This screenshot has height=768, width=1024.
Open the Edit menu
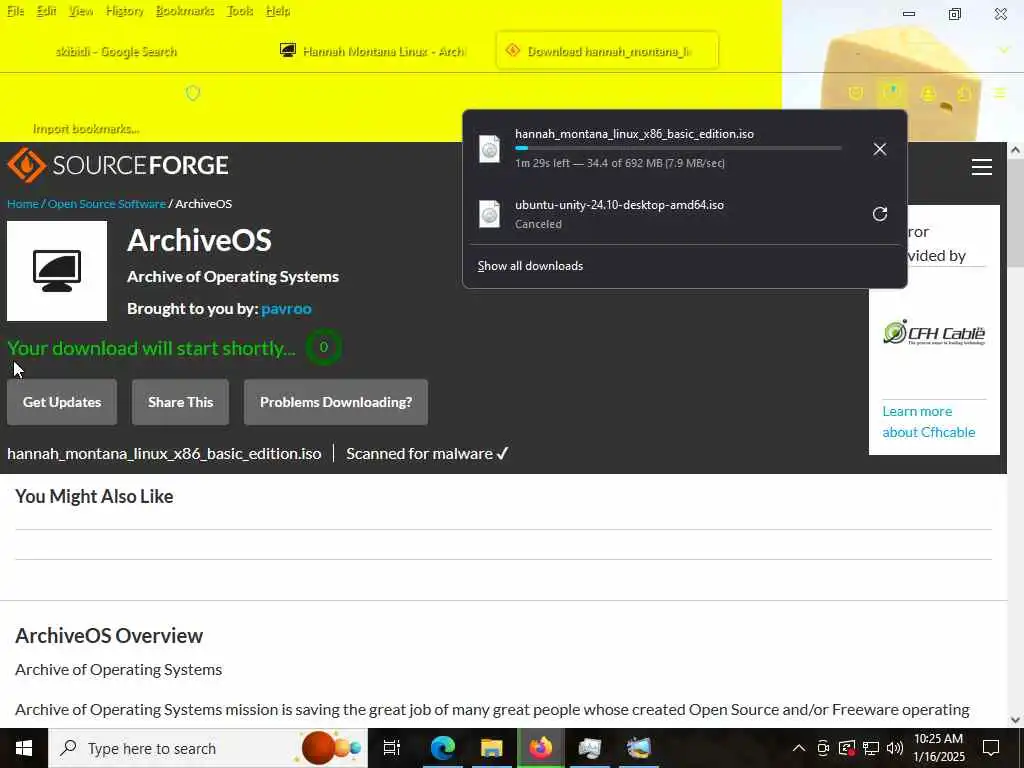pos(46,11)
